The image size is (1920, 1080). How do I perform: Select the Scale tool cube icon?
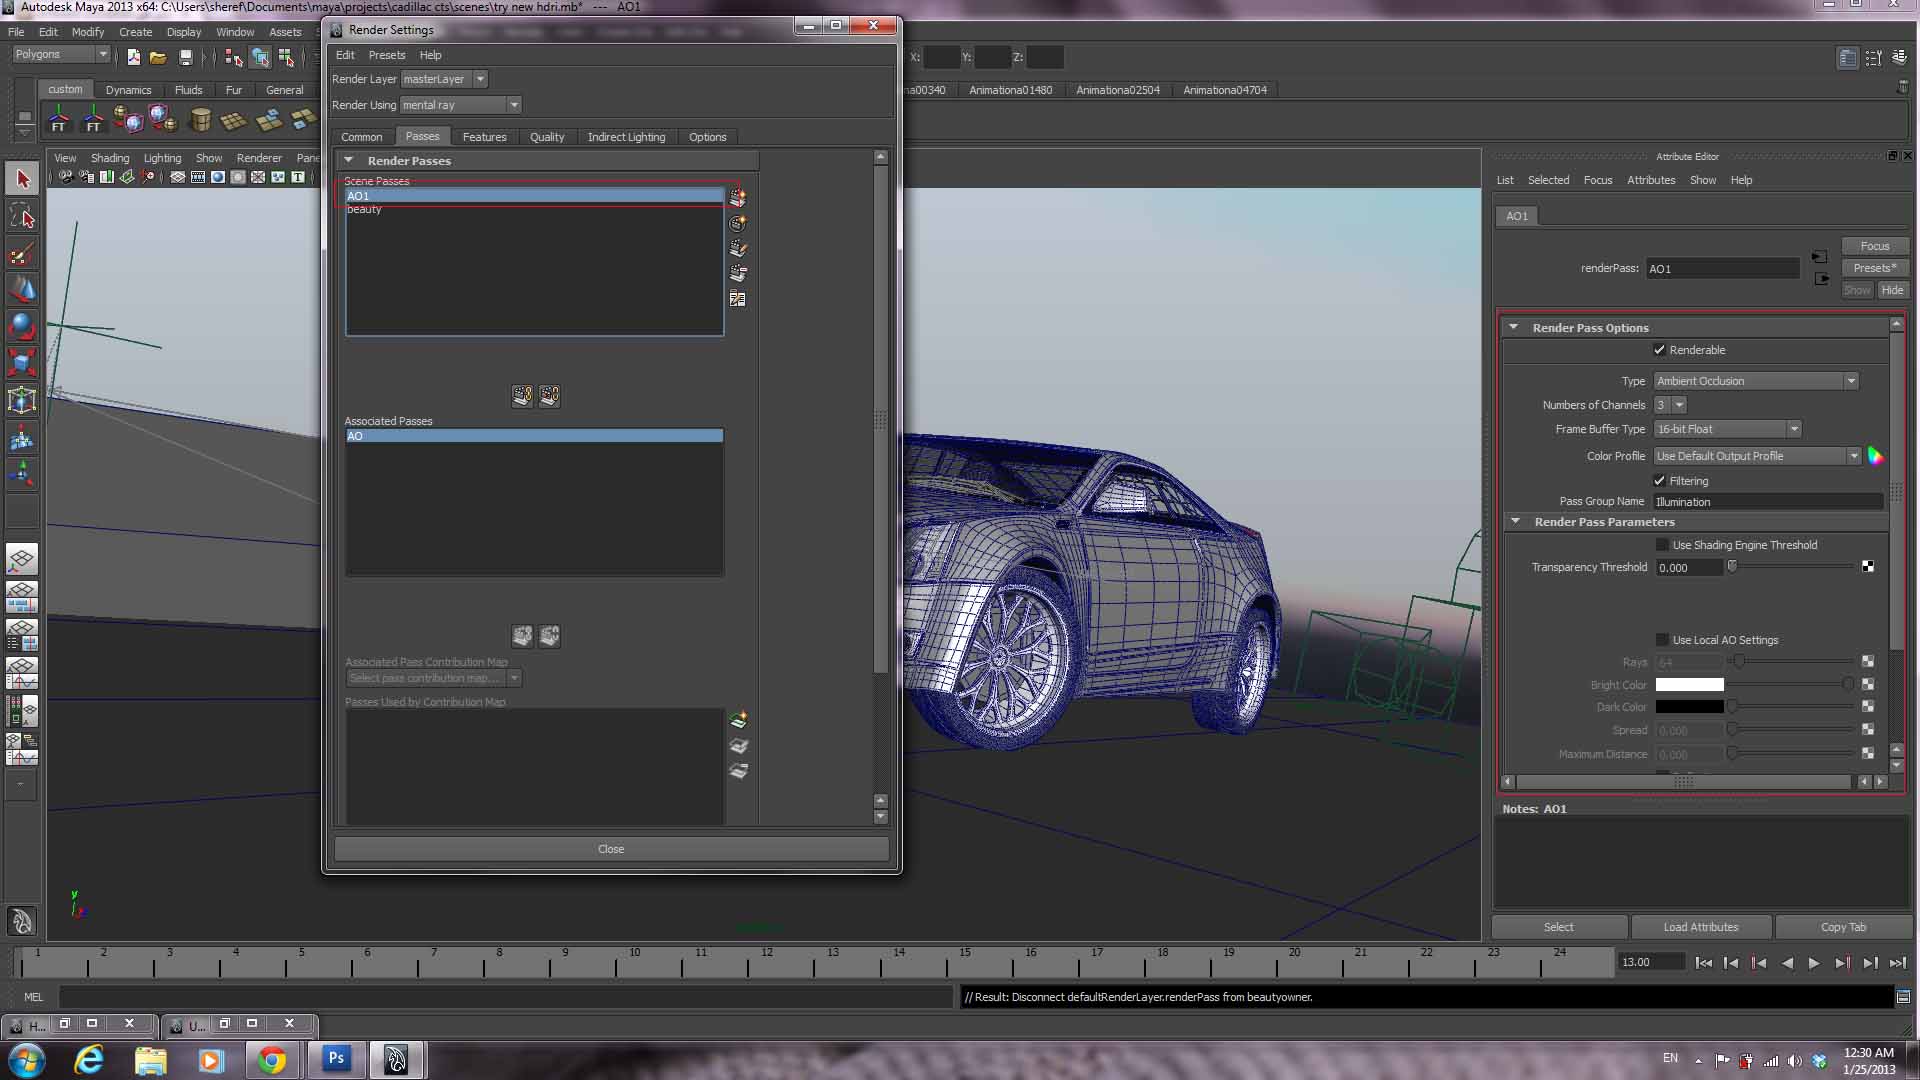(x=22, y=362)
